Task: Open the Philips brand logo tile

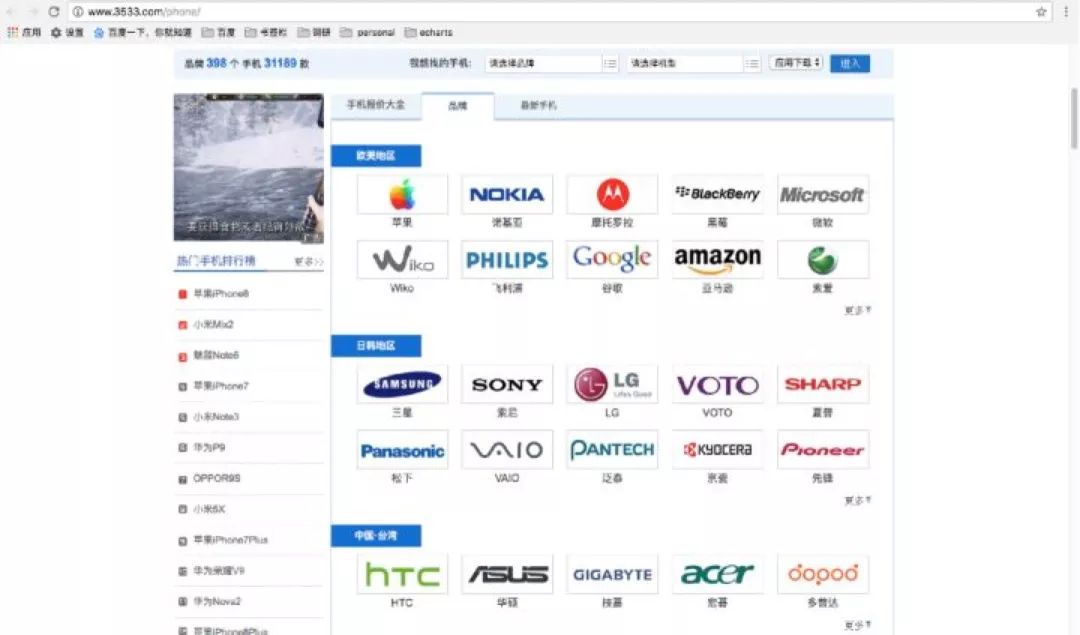Action: (x=507, y=260)
